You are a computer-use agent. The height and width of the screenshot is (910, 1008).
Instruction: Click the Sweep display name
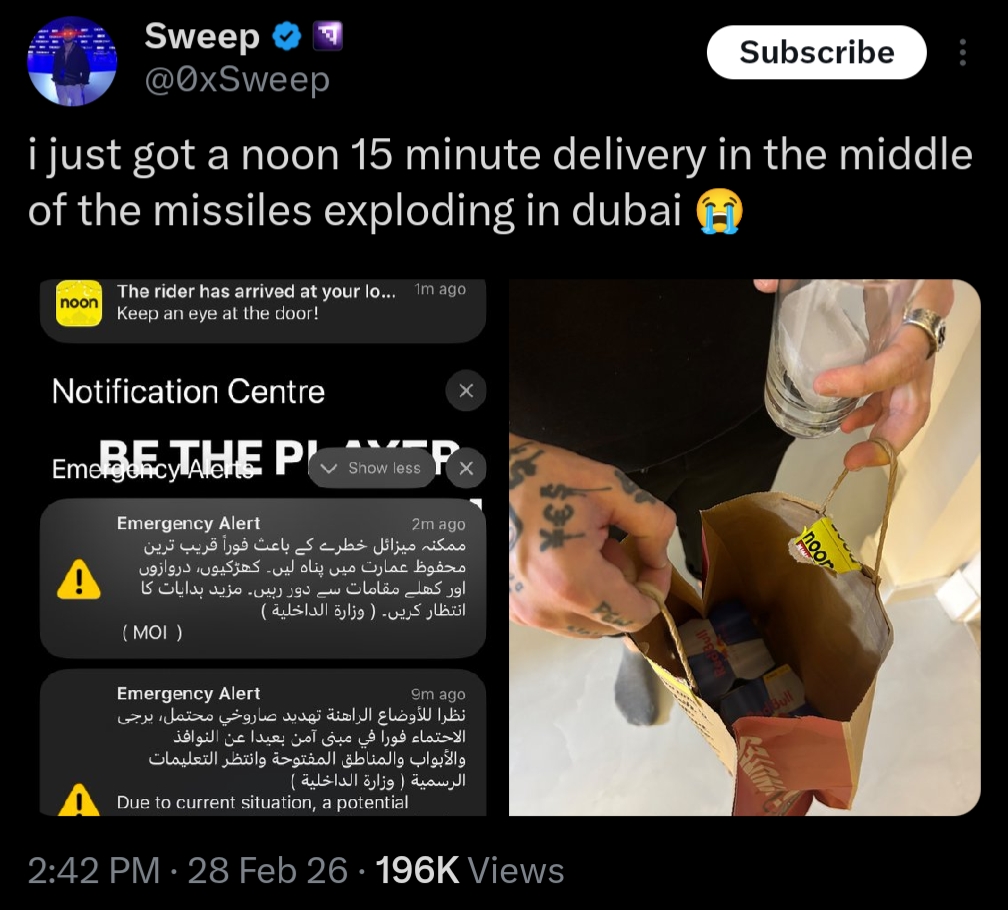[x=202, y=36]
